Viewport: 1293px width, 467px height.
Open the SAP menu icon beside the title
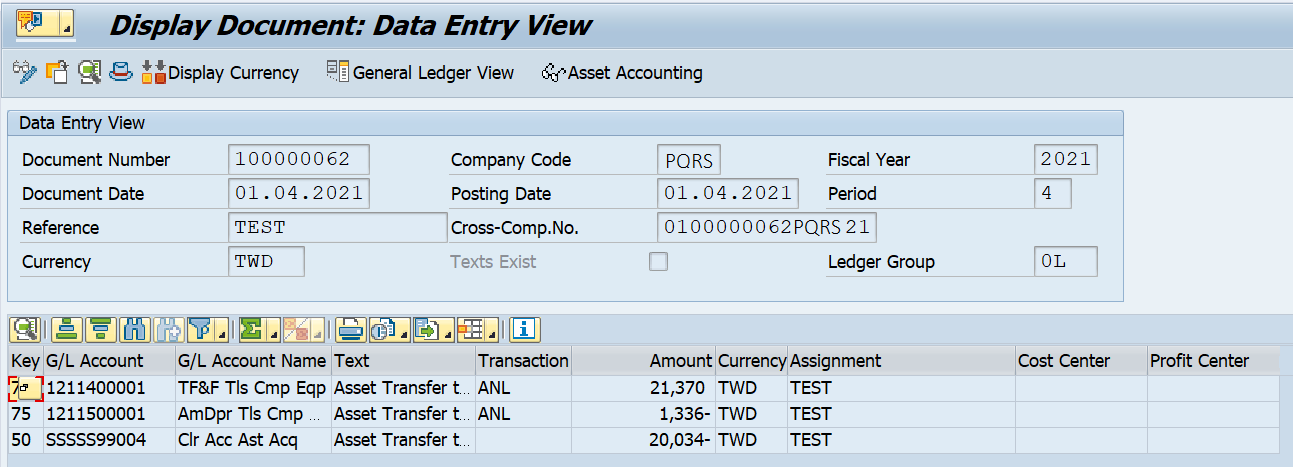46,22
